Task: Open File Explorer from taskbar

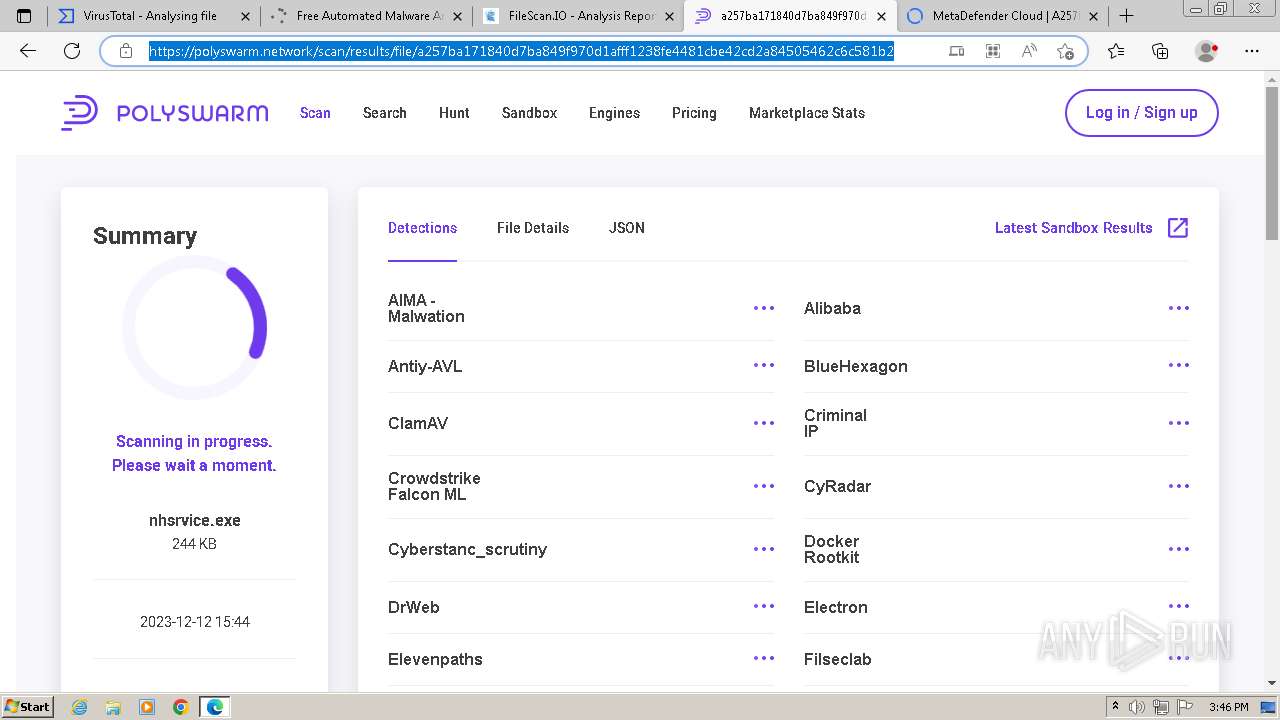Action: [x=113, y=707]
